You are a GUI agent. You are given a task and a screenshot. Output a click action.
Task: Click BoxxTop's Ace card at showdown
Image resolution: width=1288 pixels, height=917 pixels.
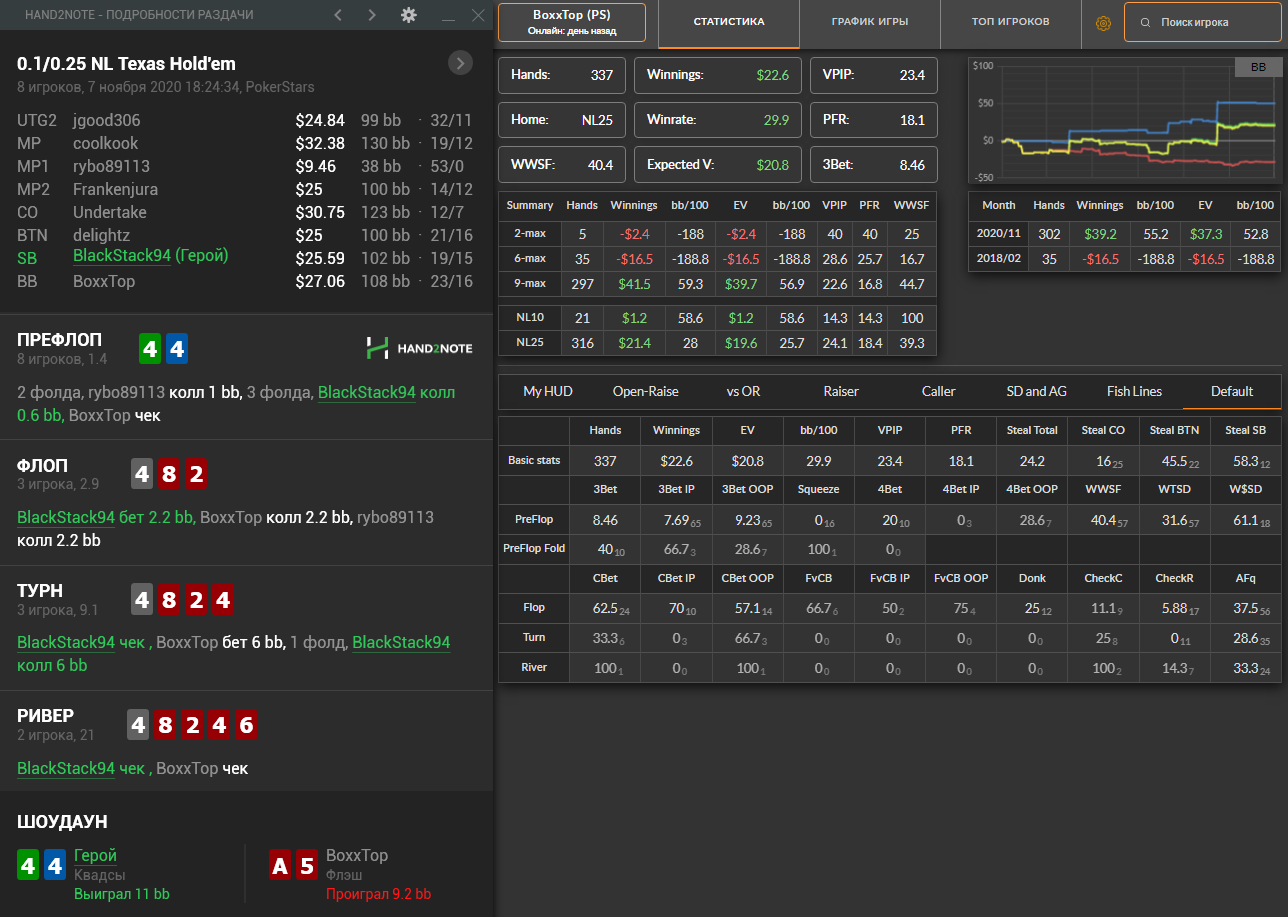tap(280, 865)
